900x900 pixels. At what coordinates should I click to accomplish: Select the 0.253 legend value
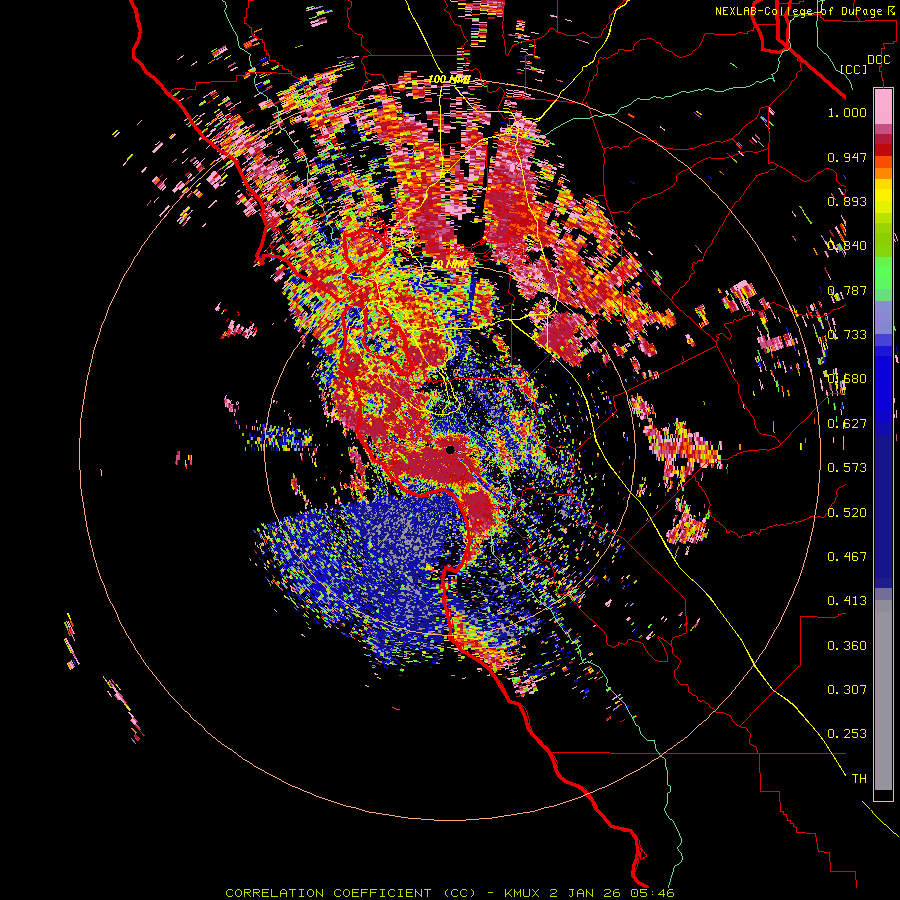[847, 734]
